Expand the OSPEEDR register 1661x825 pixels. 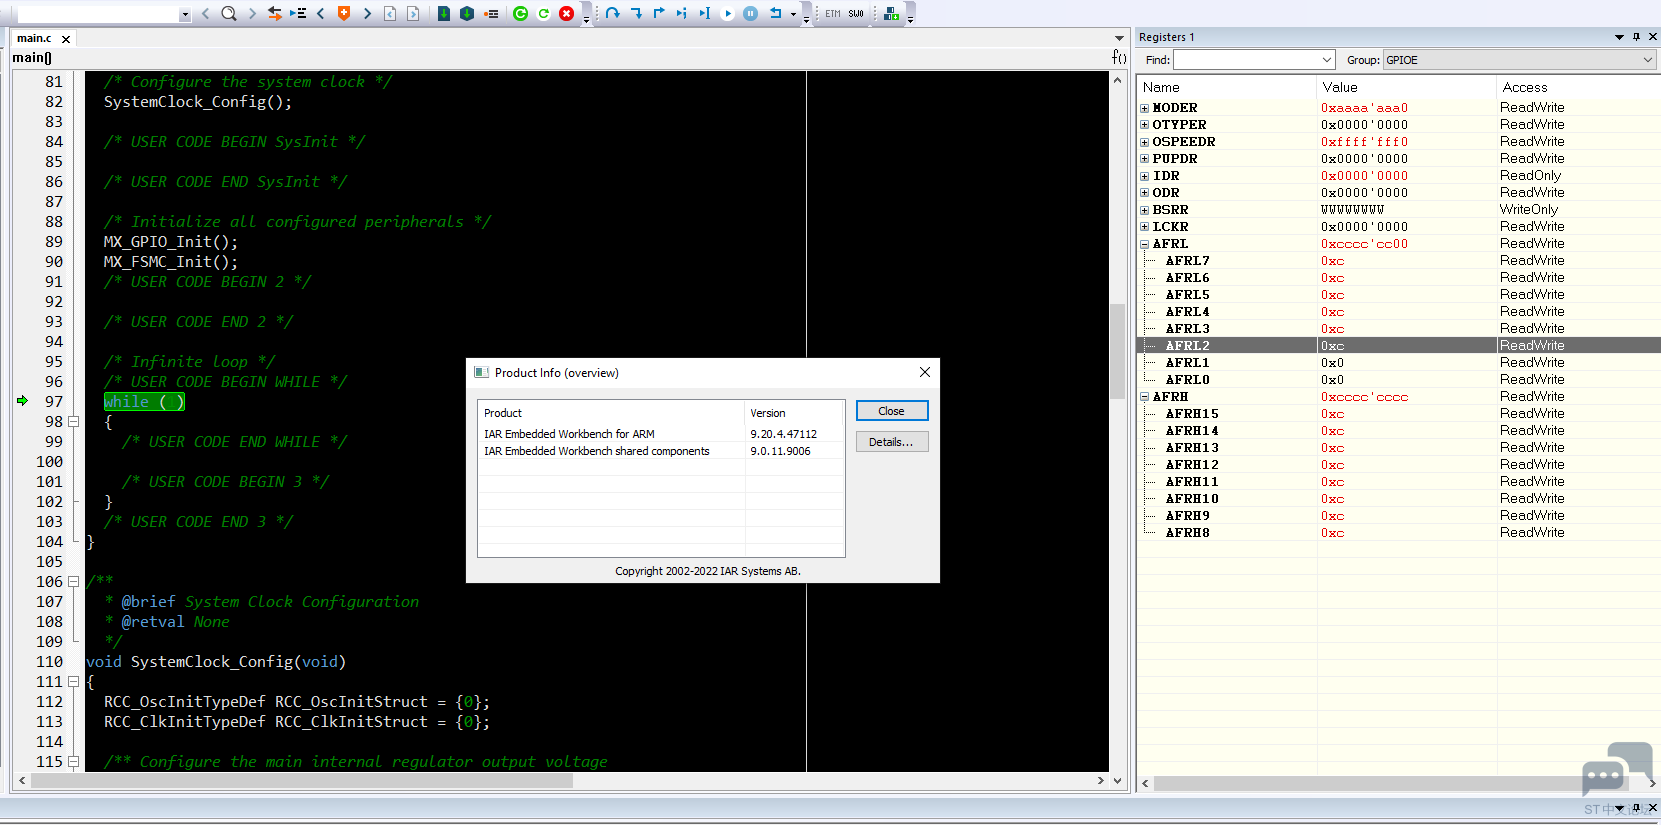point(1145,142)
